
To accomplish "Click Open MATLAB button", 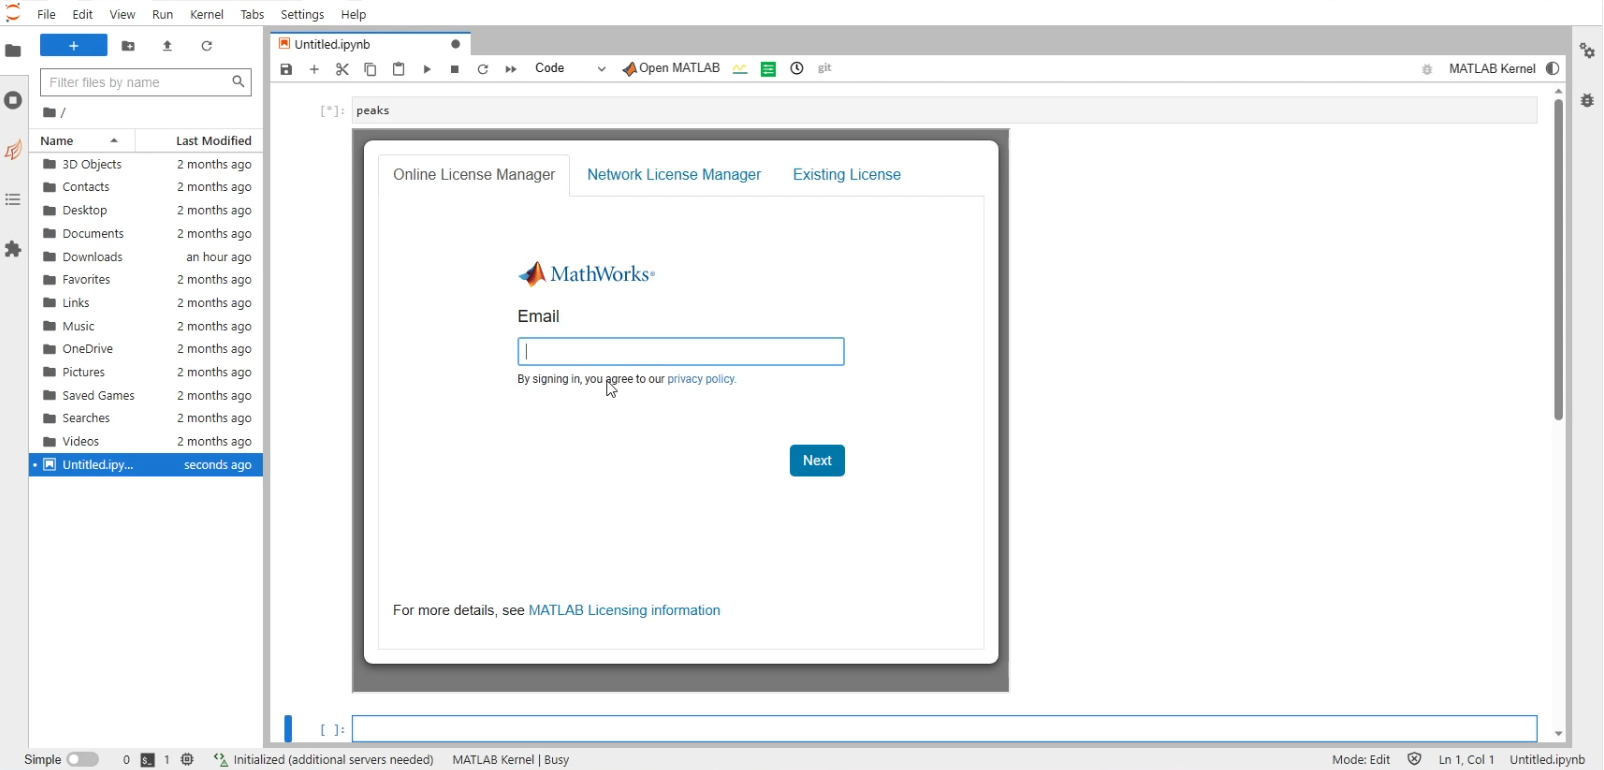I will [671, 69].
